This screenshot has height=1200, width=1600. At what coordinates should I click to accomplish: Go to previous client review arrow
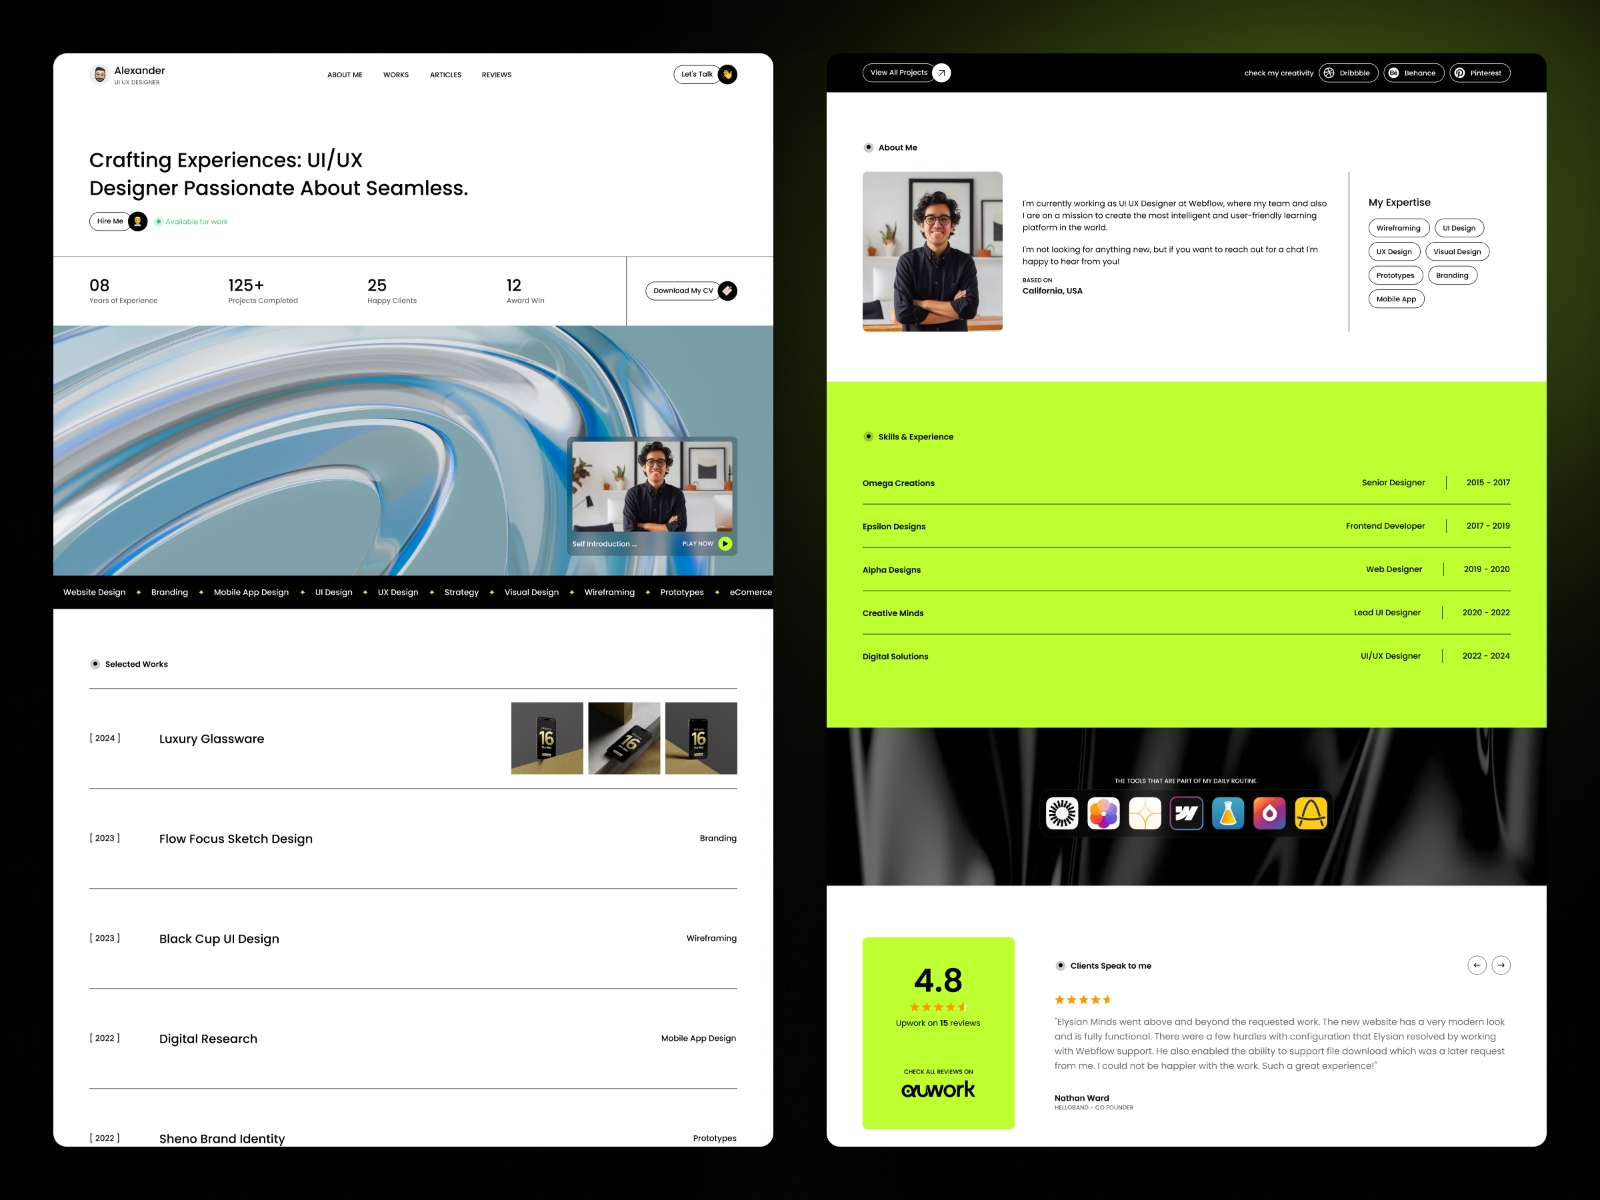pos(1477,965)
